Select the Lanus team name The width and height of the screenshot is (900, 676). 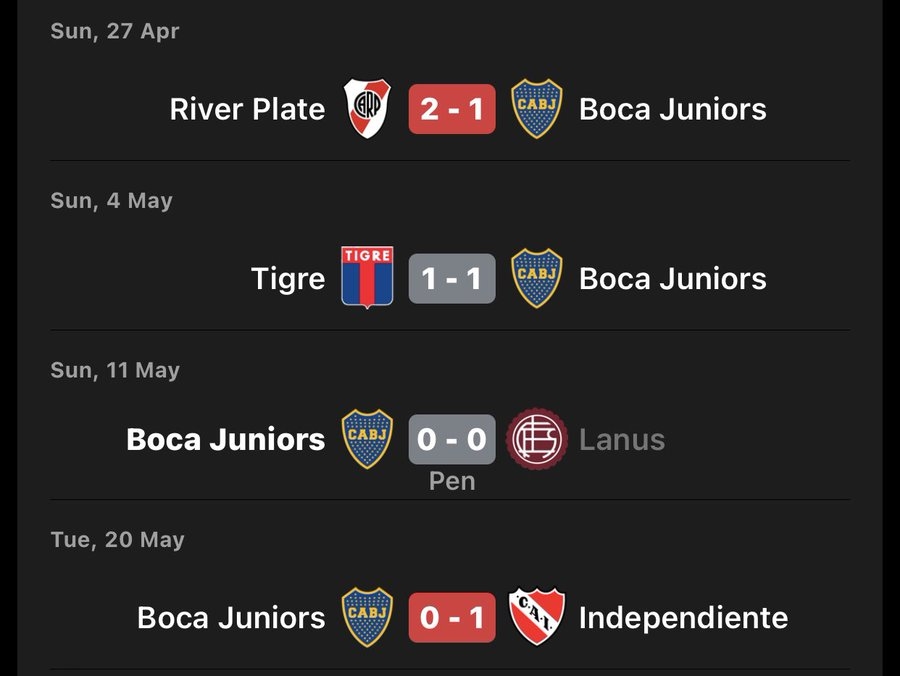click(622, 440)
